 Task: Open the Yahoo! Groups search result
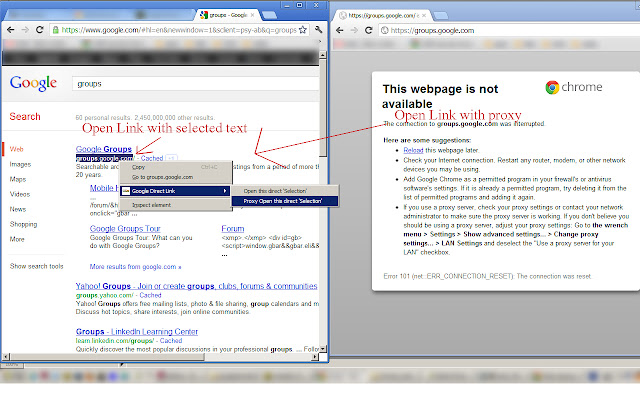point(196,286)
